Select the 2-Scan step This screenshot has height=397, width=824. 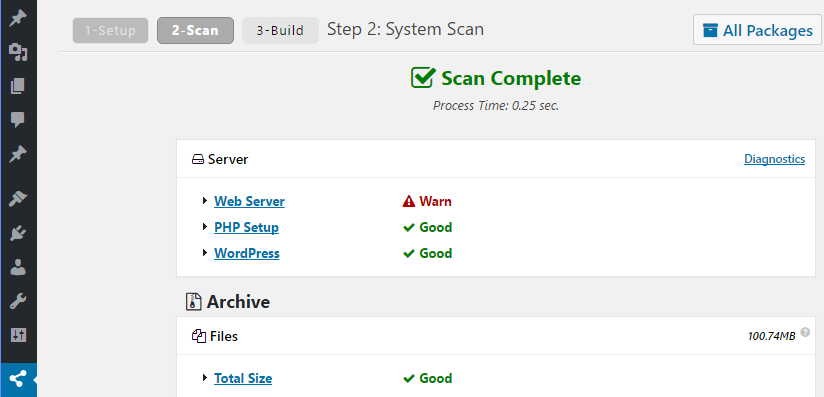tap(195, 30)
